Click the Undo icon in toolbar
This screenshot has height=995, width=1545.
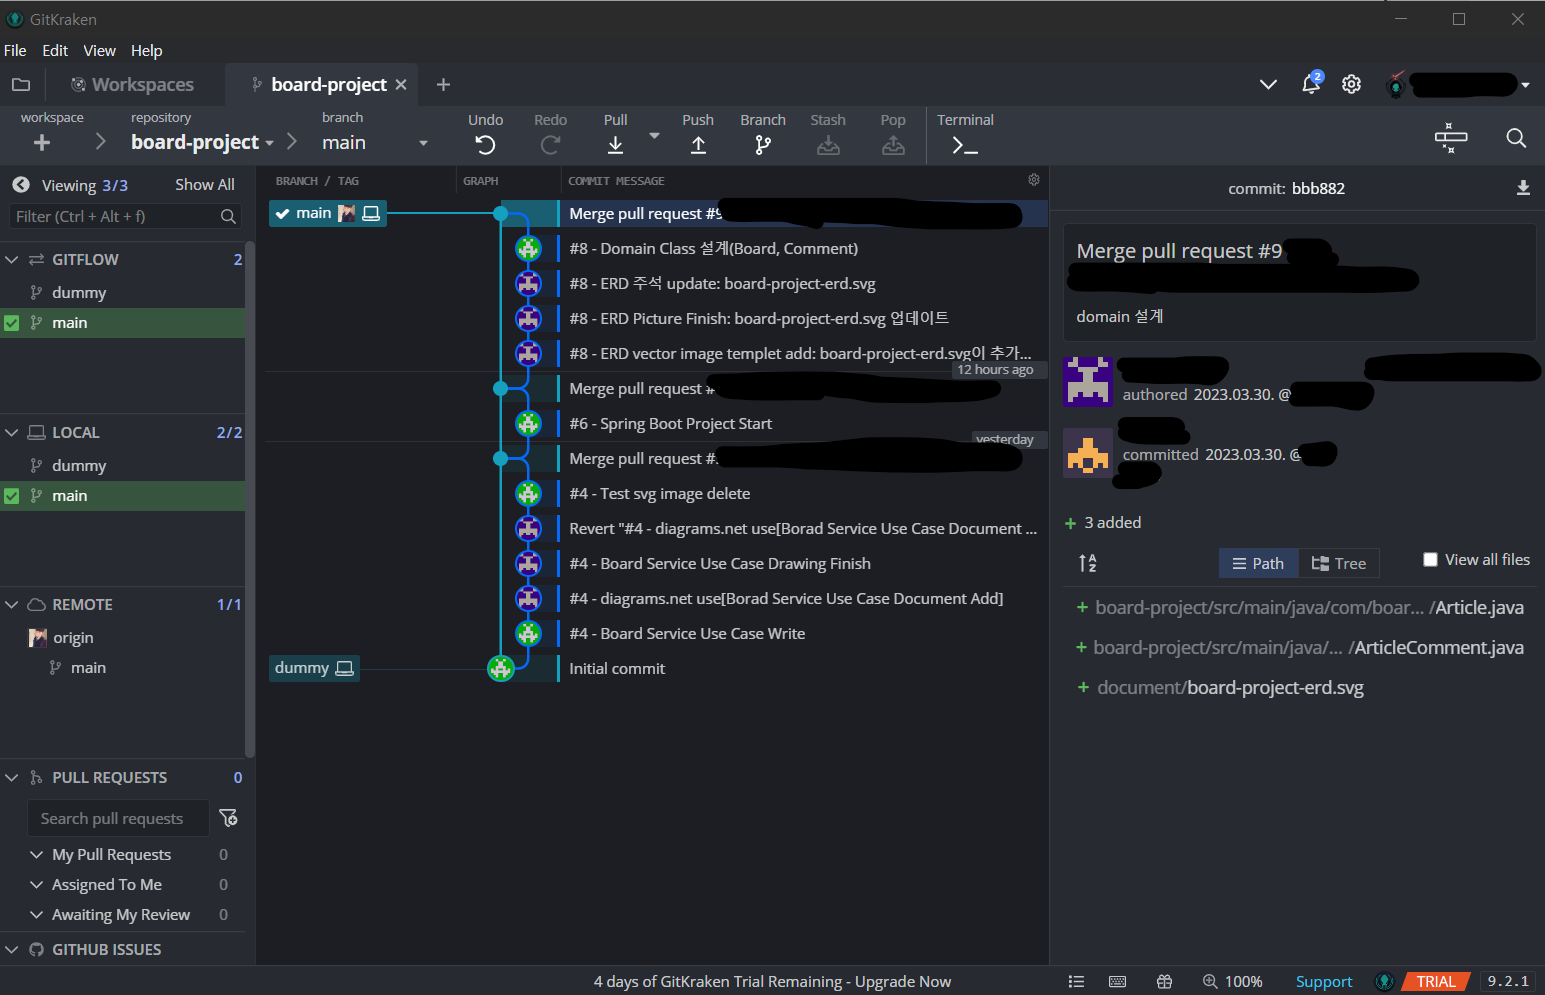pyautogui.click(x=485, y=145)
